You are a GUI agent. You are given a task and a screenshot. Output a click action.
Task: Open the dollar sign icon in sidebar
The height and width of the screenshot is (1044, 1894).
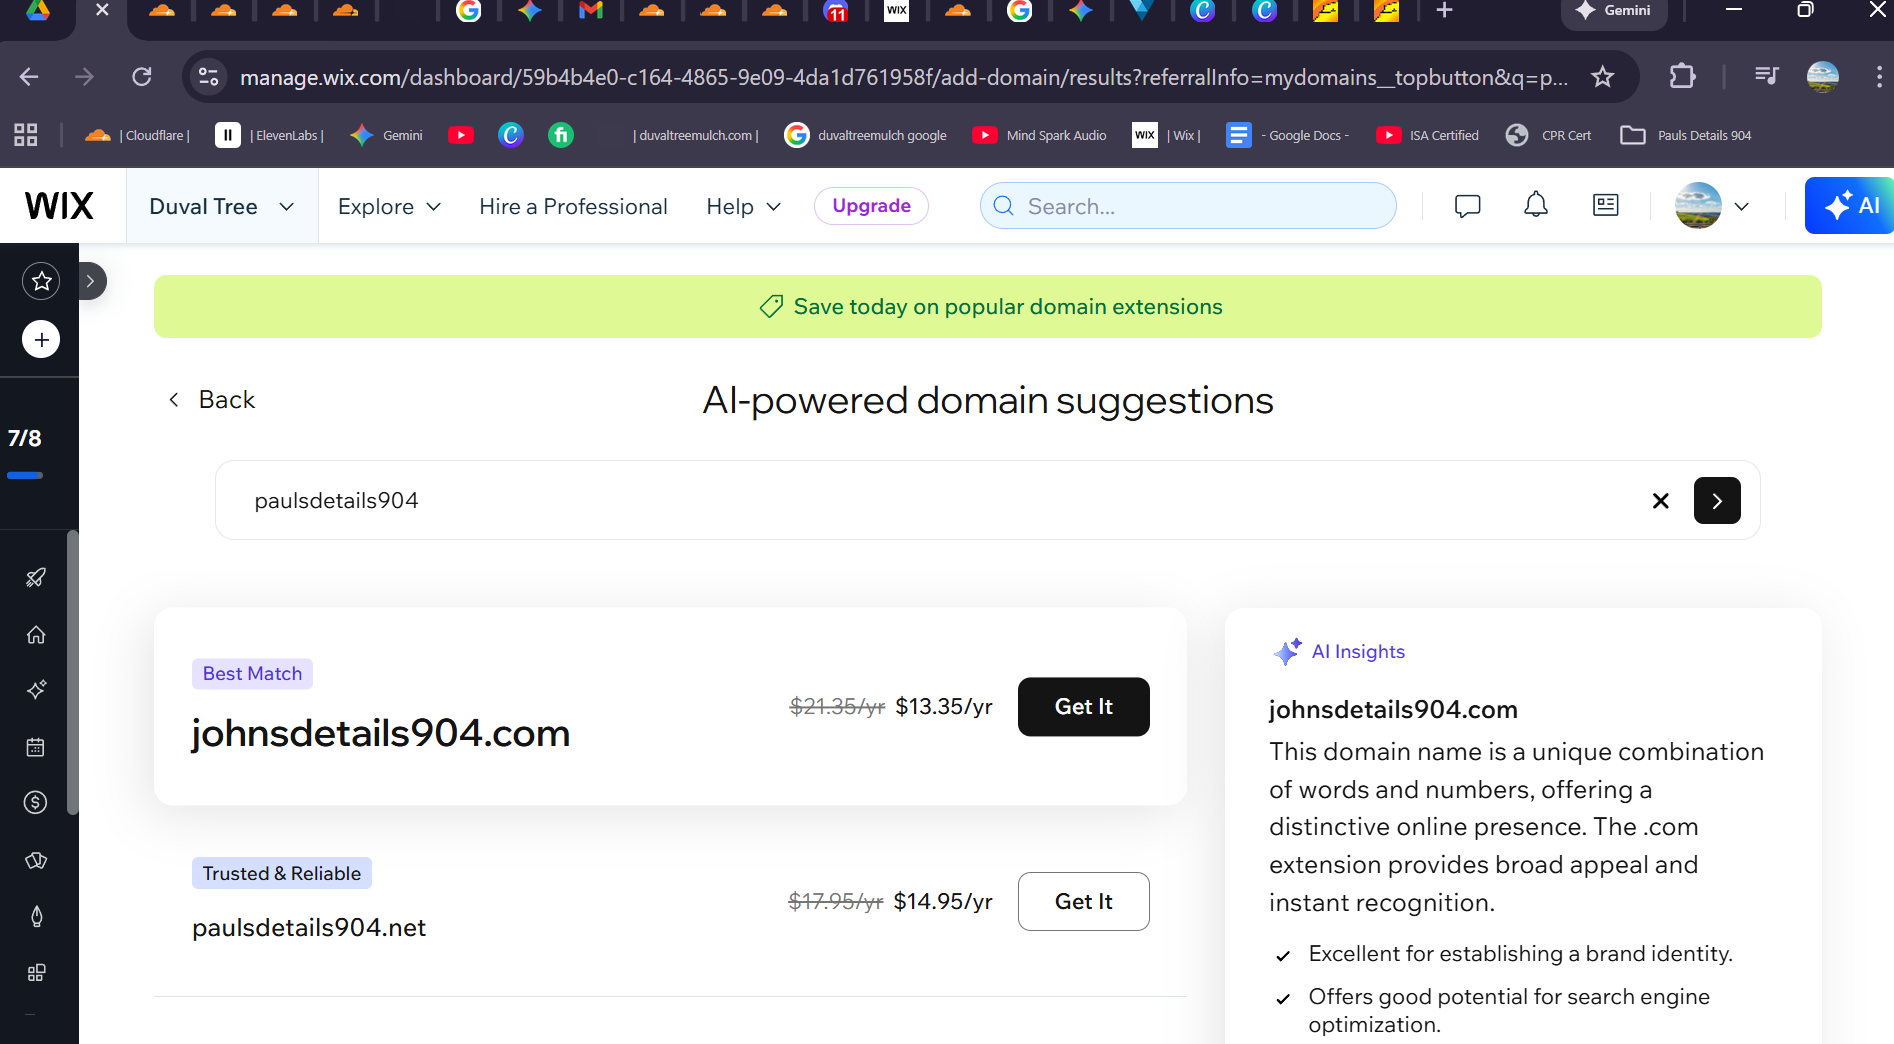point(36,802)
